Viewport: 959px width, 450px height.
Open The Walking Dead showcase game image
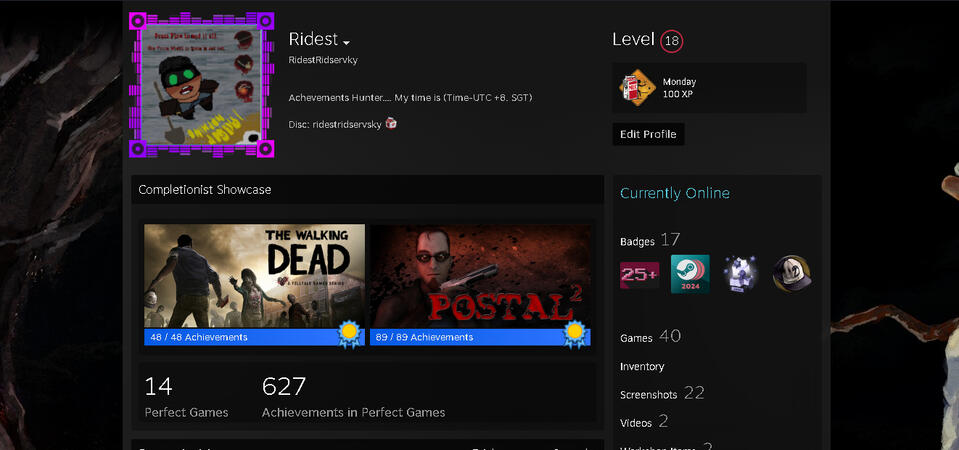(254, 276)
